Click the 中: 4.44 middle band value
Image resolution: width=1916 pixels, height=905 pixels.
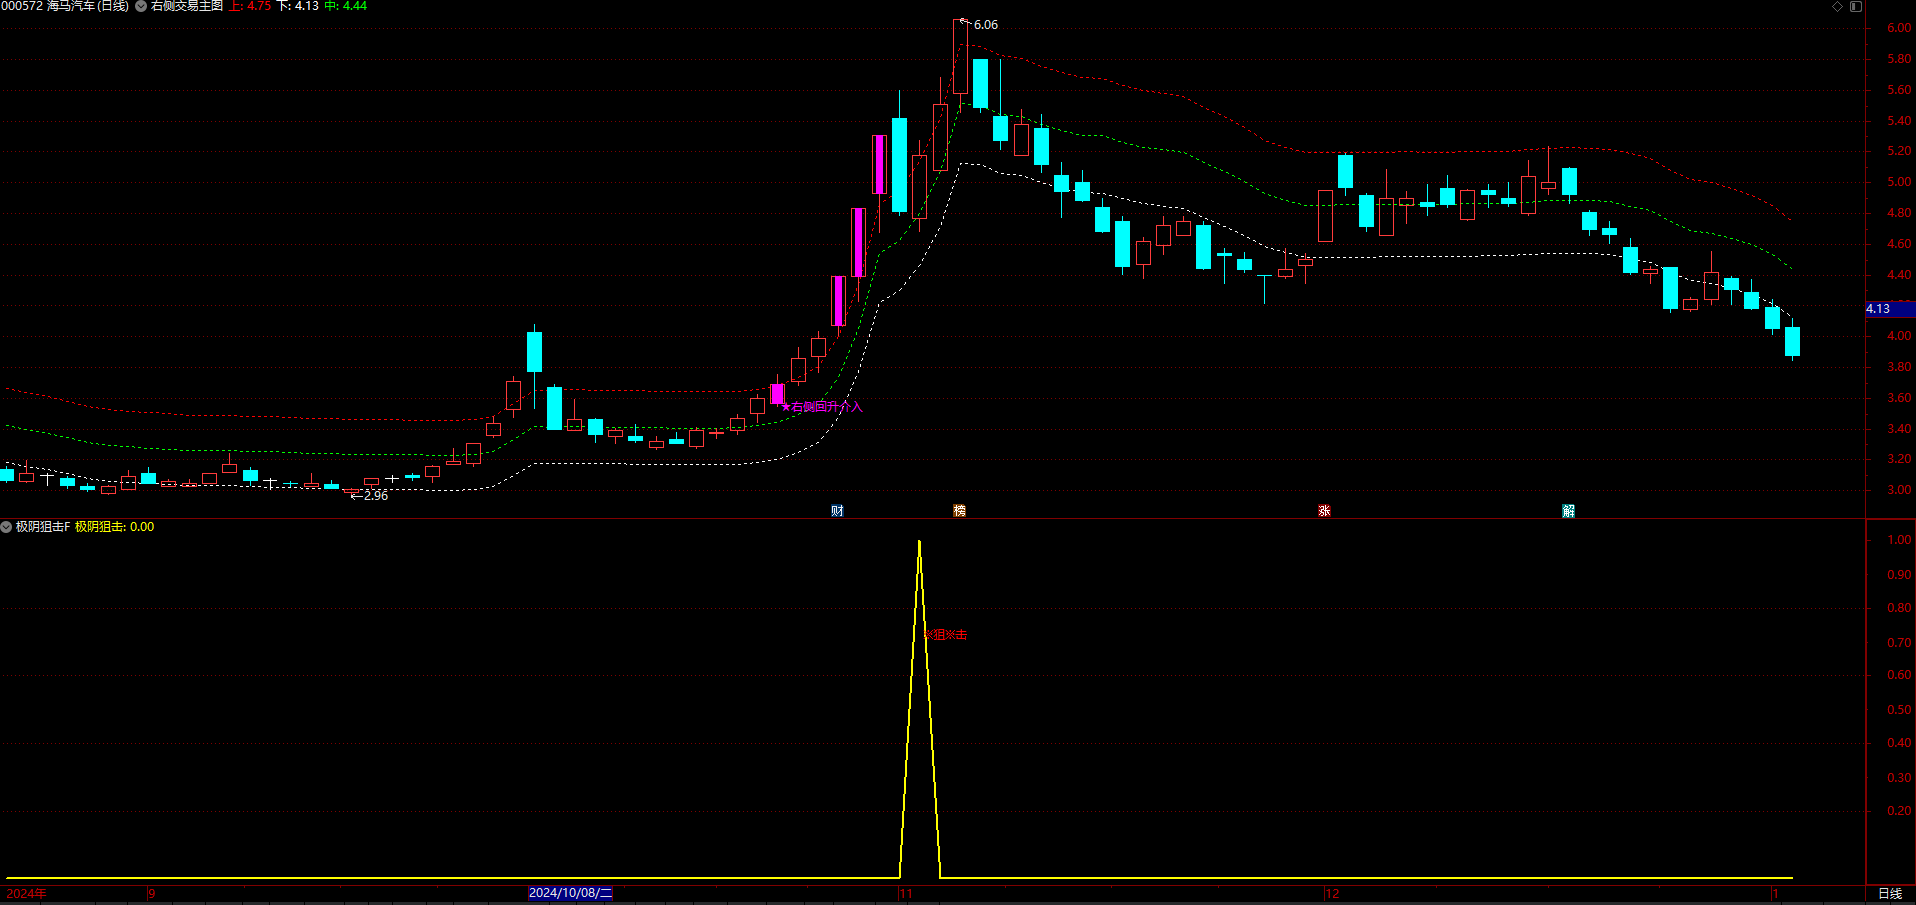click(346, 6)
